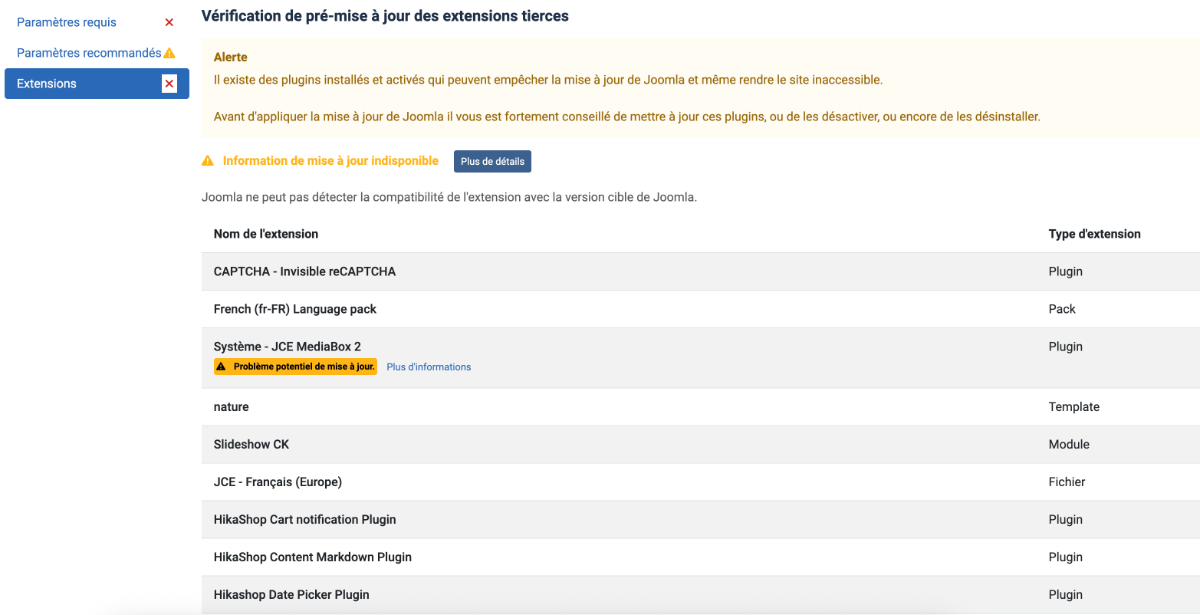Click red X icon beside Paramètres requis
Viewport: 1200px width, 615px height.
click(169, 22)
